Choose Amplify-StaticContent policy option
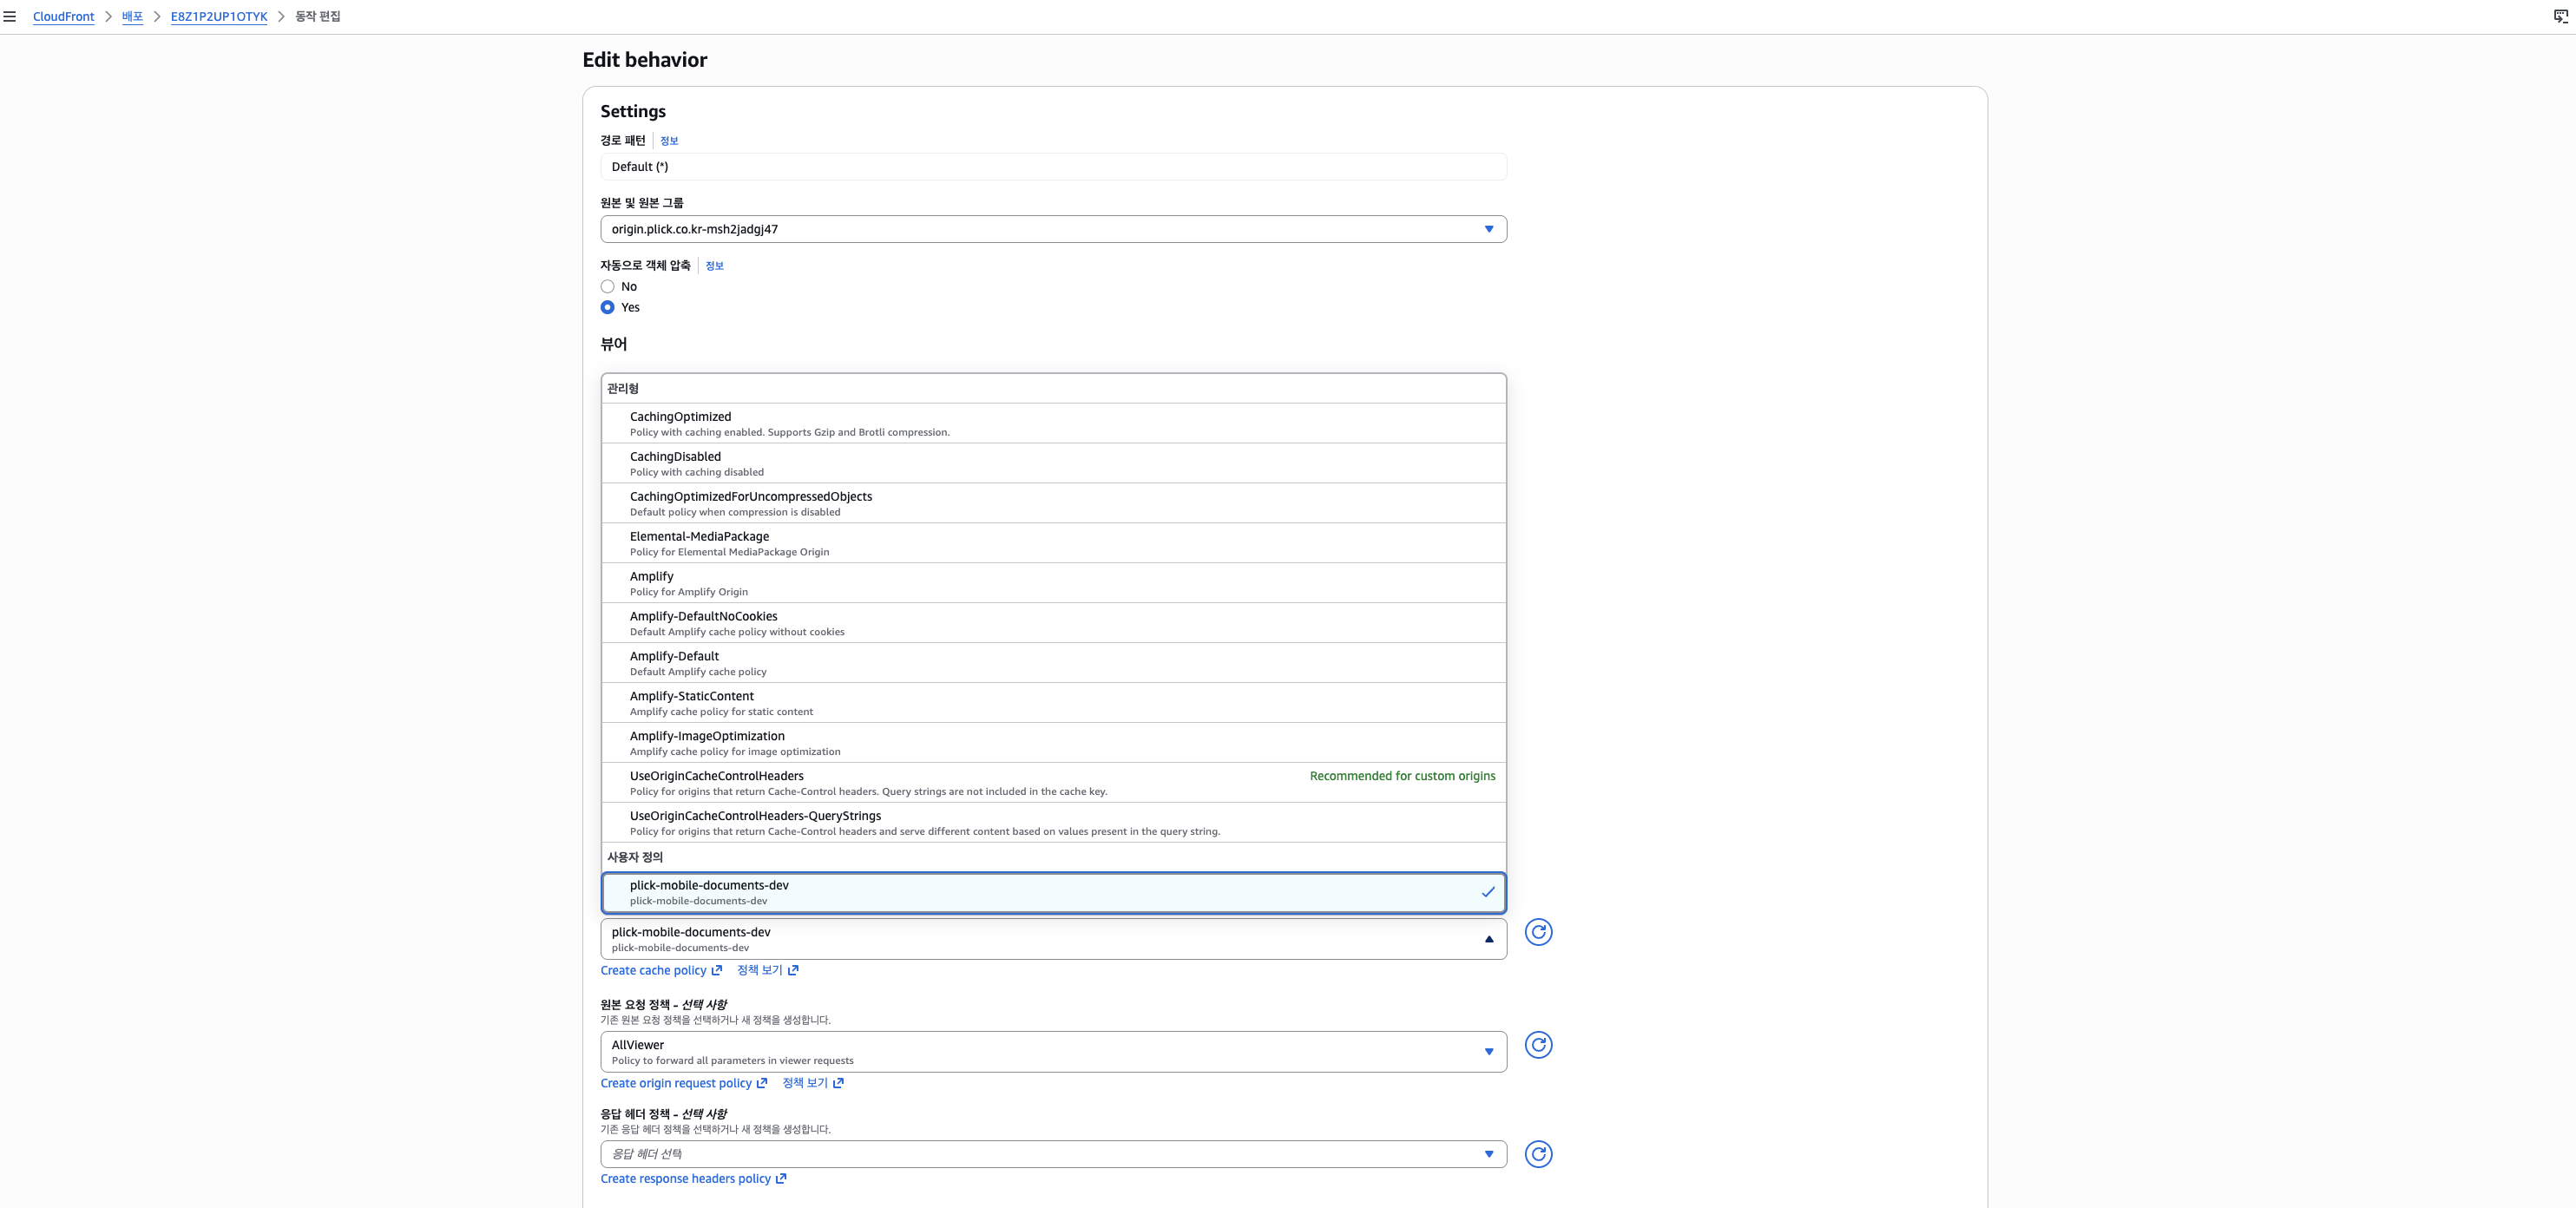 tap(1053, 704)
